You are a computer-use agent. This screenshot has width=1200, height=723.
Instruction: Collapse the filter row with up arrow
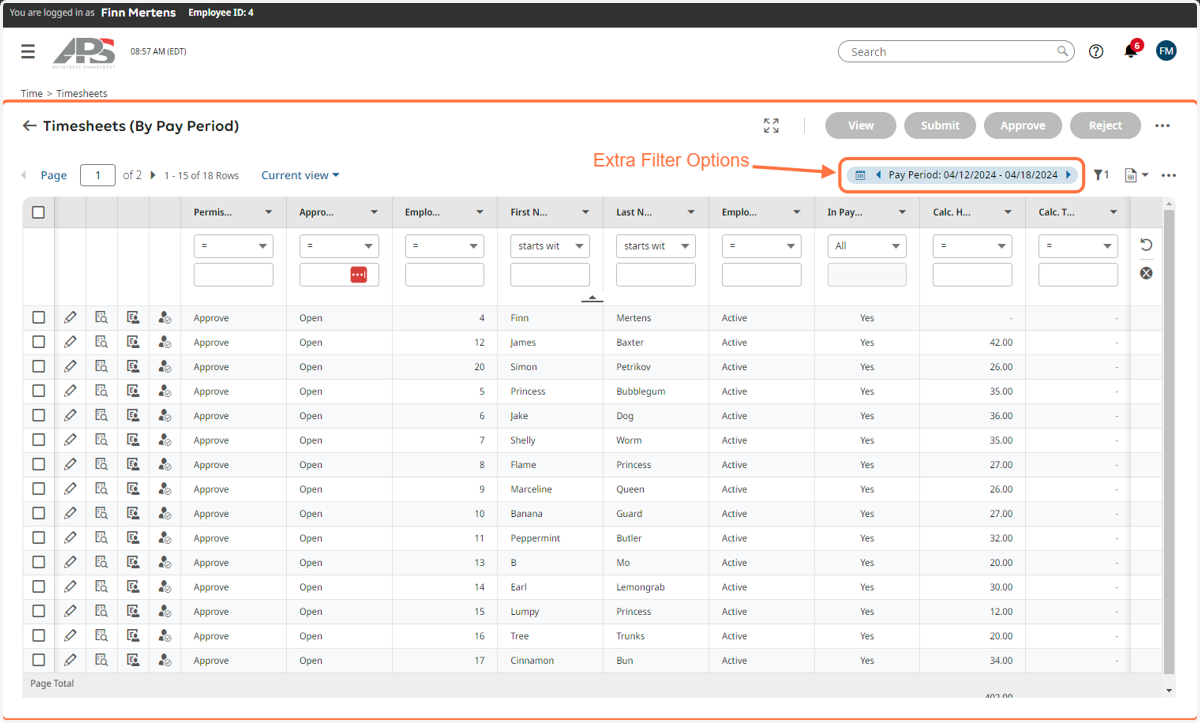pos(592,298)
